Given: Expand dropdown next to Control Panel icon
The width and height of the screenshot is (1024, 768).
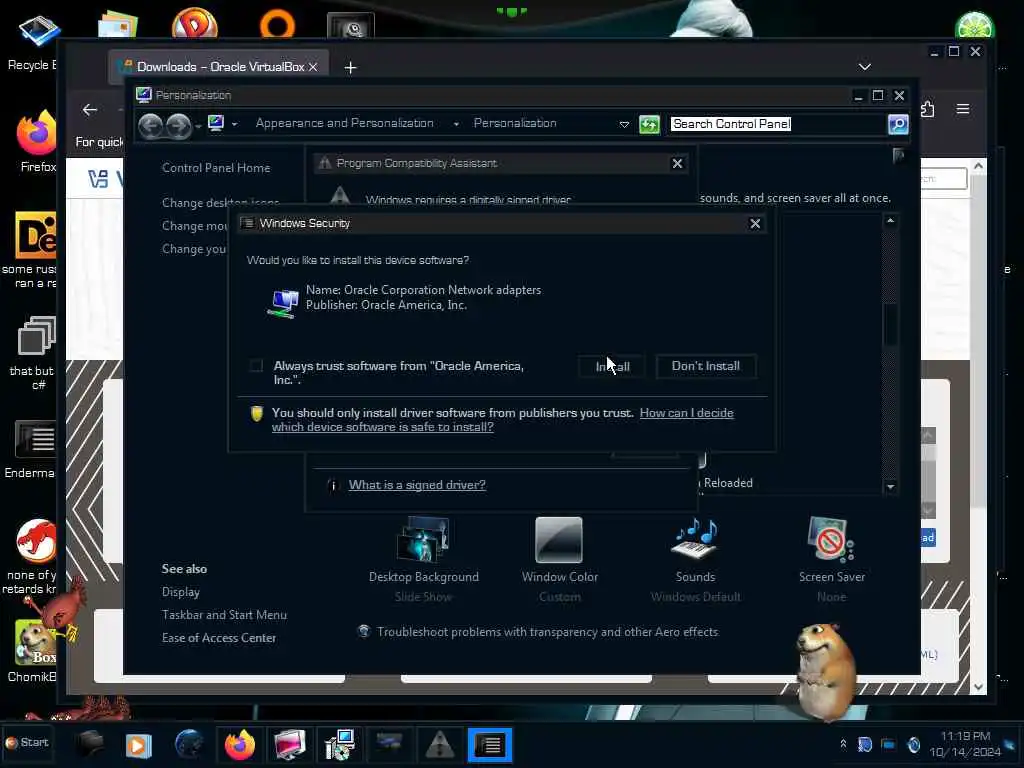Looking at the screenshot, I should (234, 123).
